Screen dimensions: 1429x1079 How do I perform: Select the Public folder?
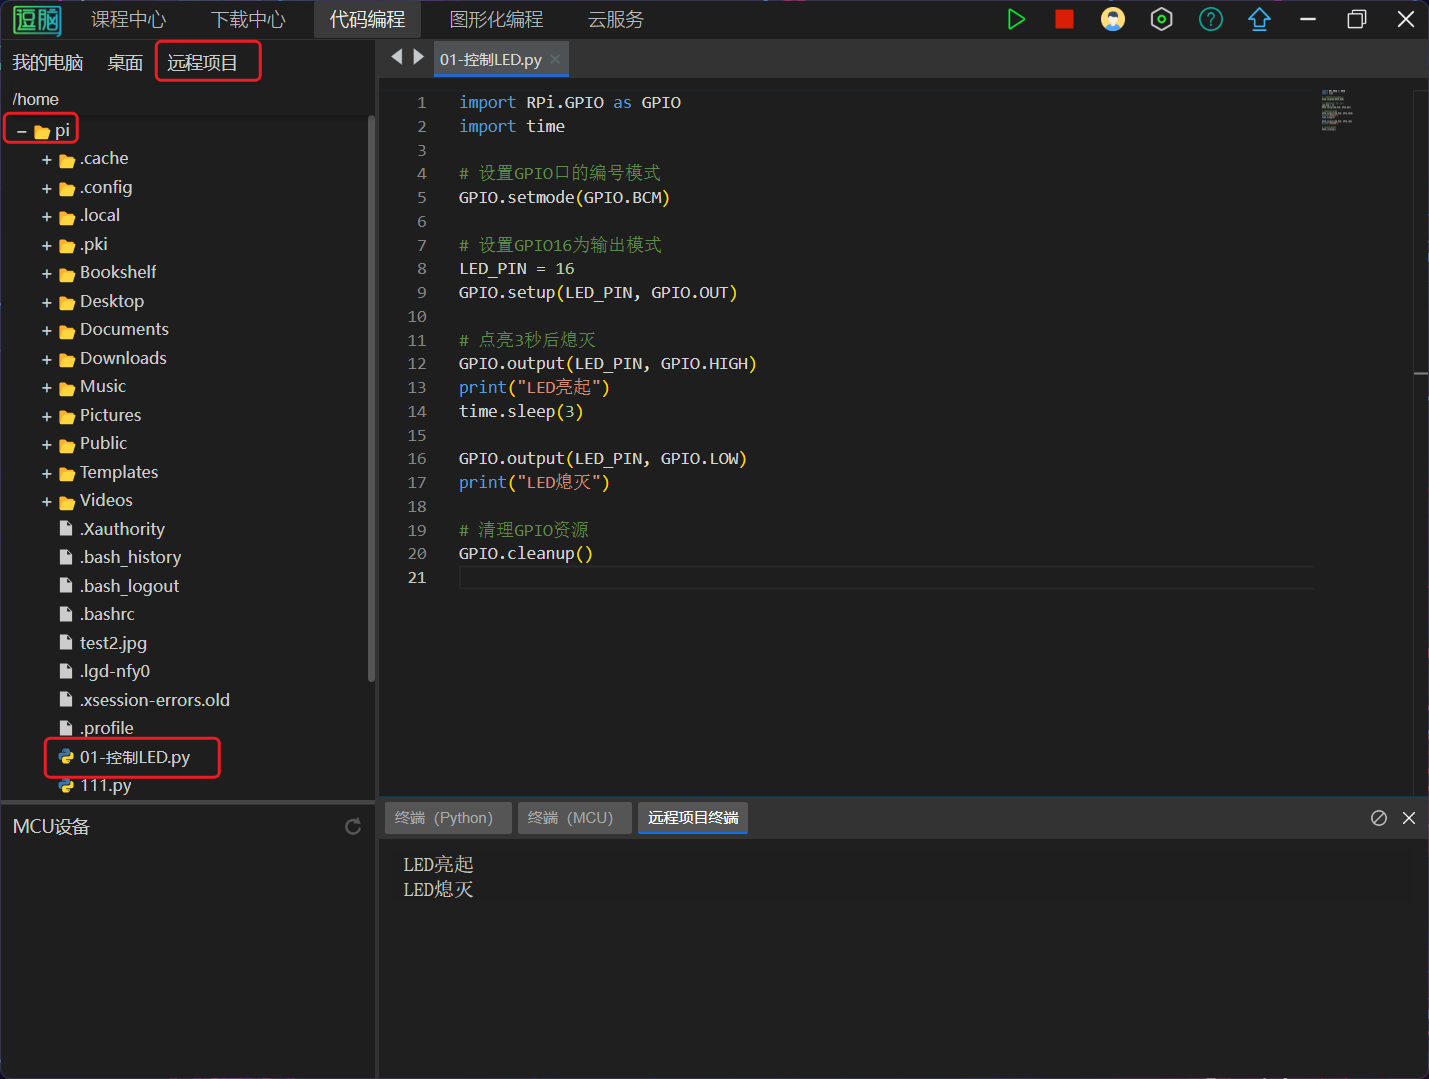click(x=103, y=443)
